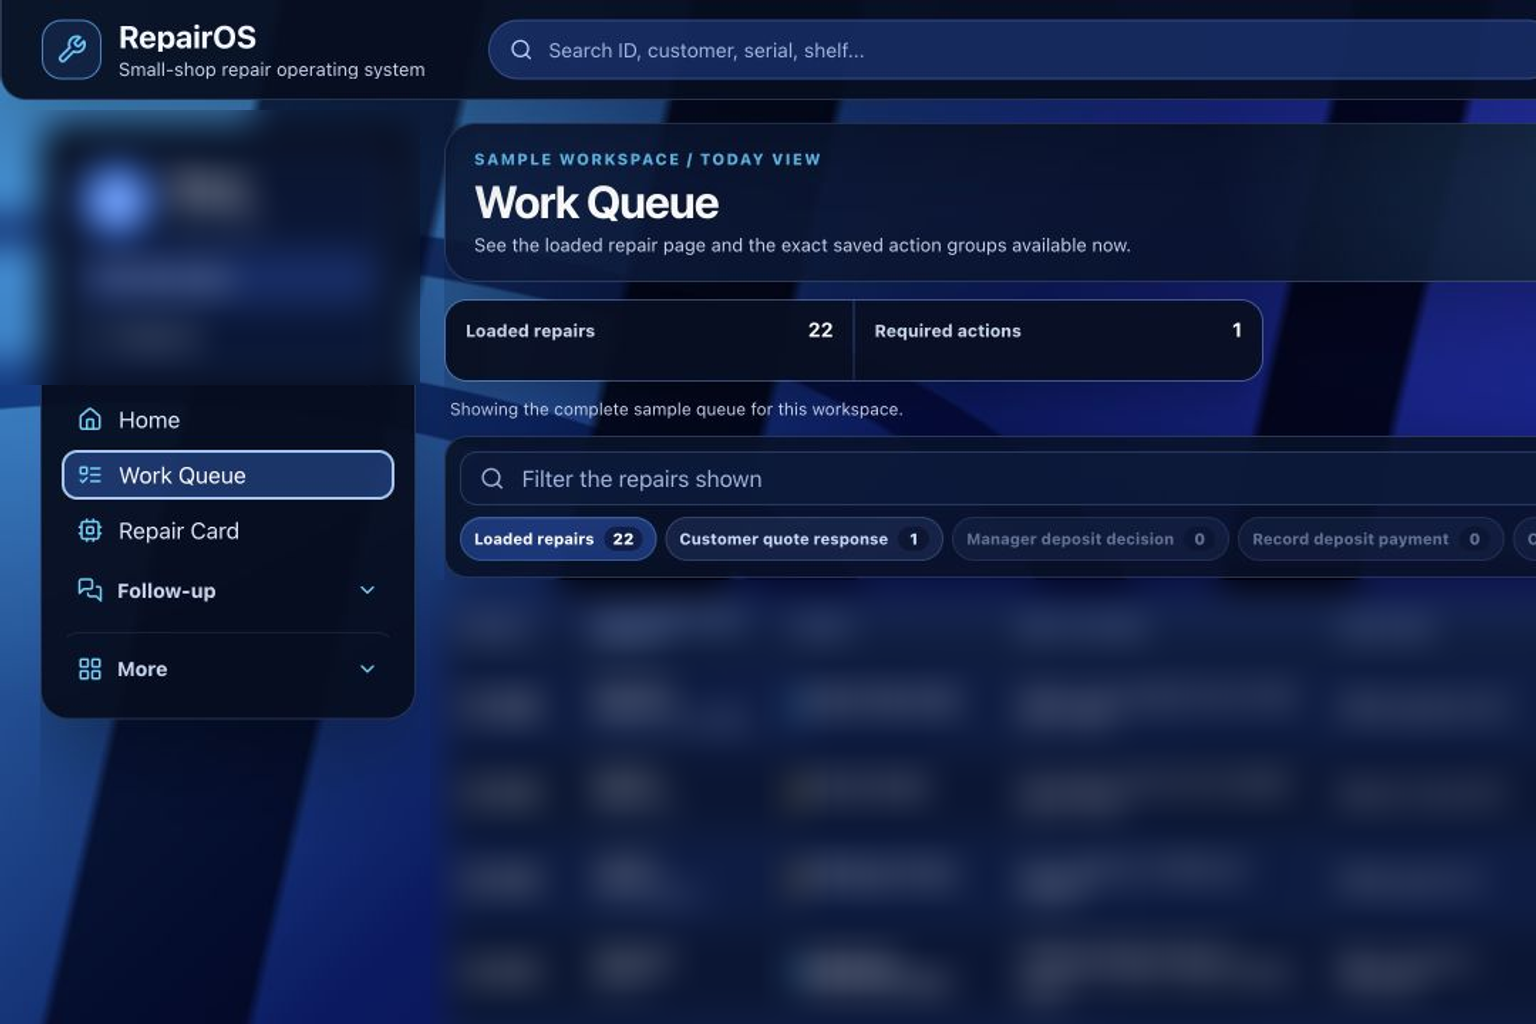
Task: Select the Manager deposit decision filter chip
Action: pos(1090,539)
